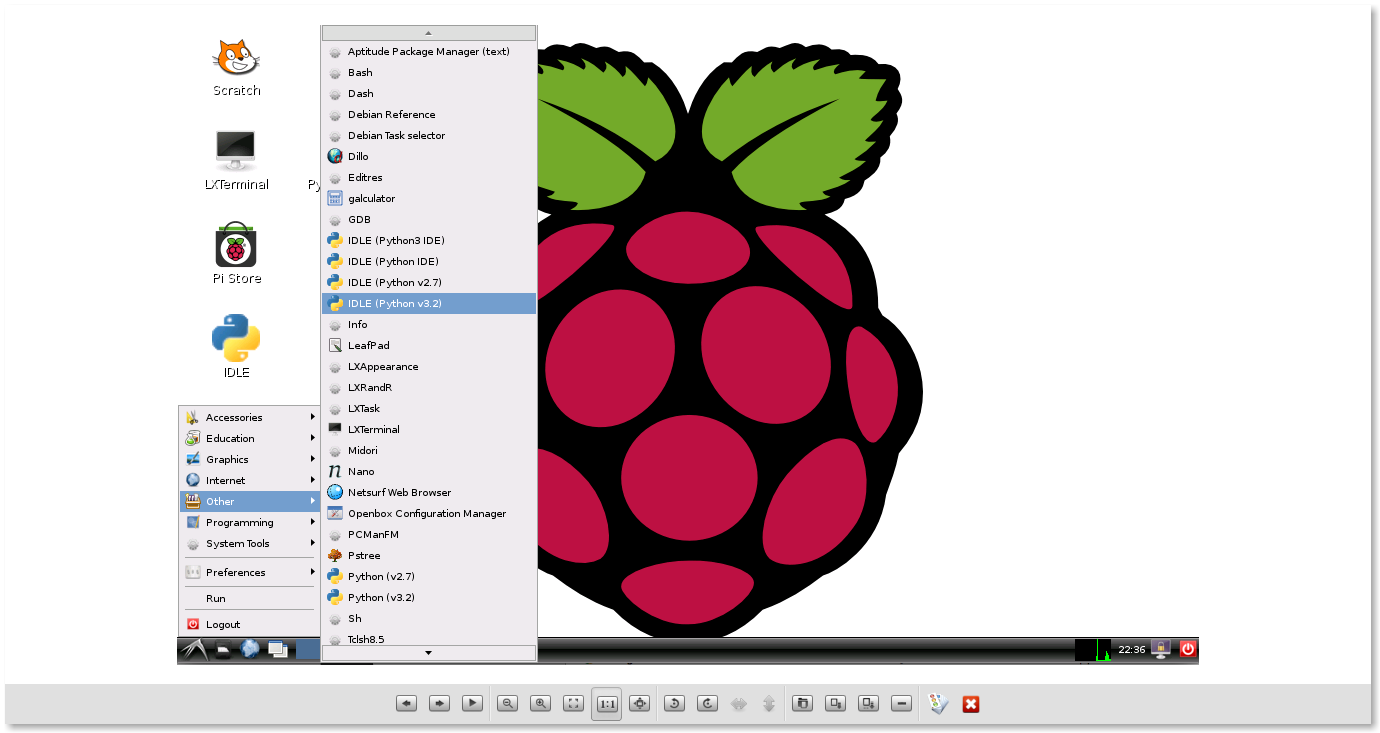Delete the current image

901,703
